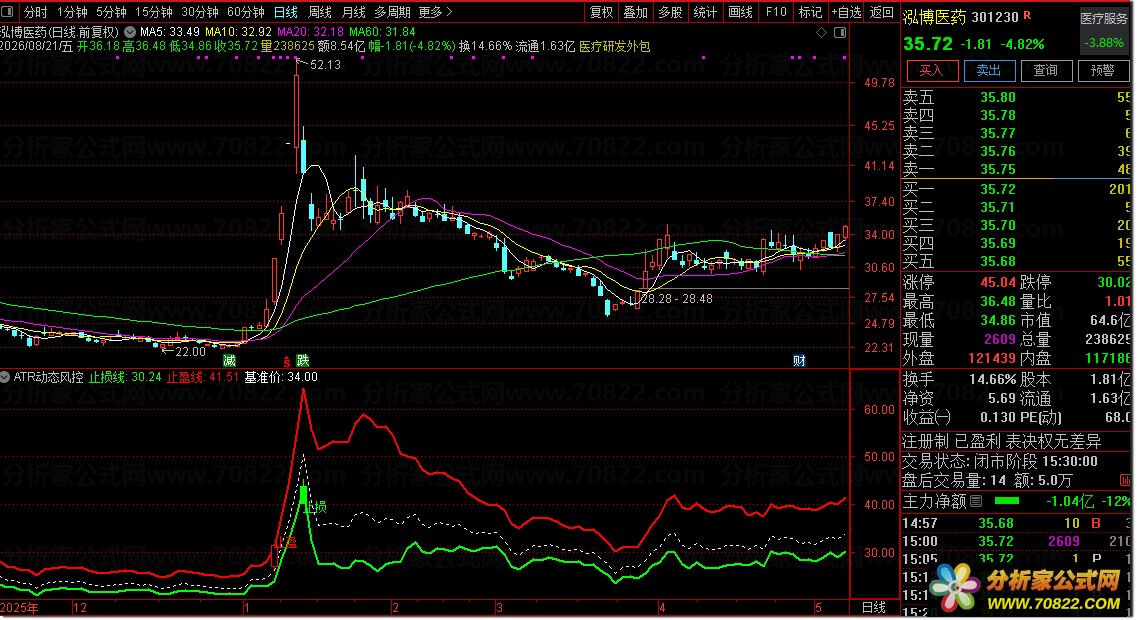
Task: Switch to 1分钟 period
Action: pos(72,12)
